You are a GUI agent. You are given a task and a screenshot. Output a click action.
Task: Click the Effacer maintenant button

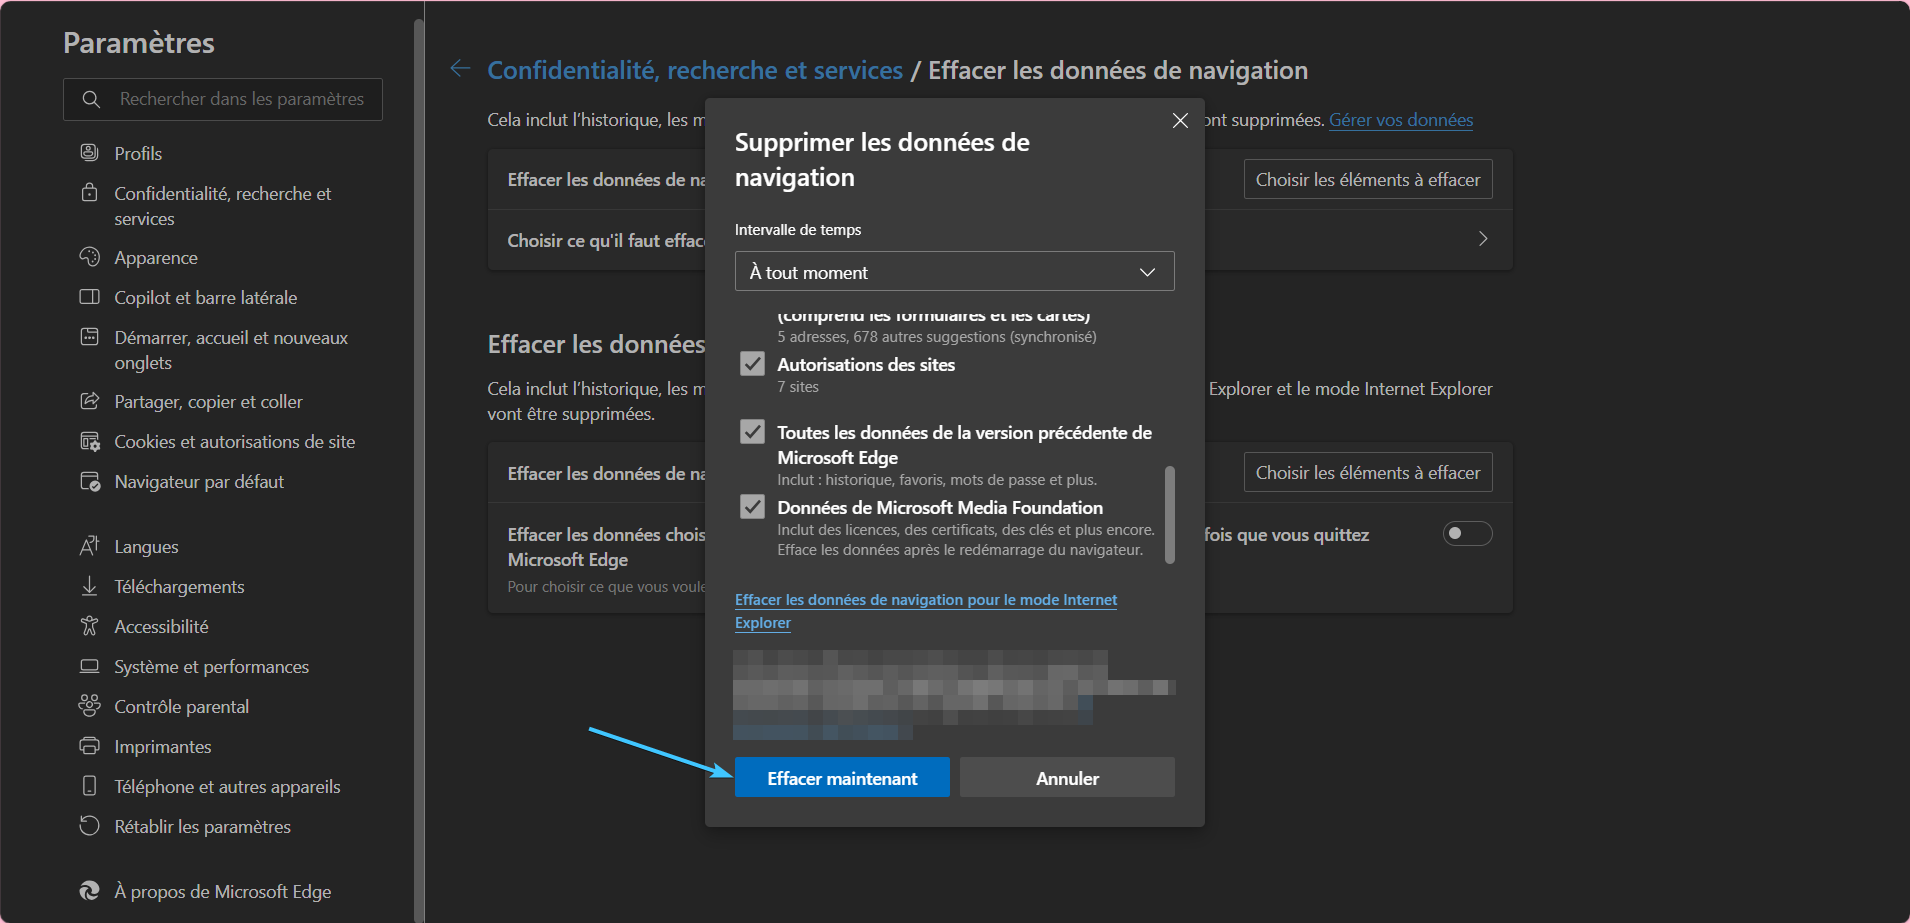(842, 777)
